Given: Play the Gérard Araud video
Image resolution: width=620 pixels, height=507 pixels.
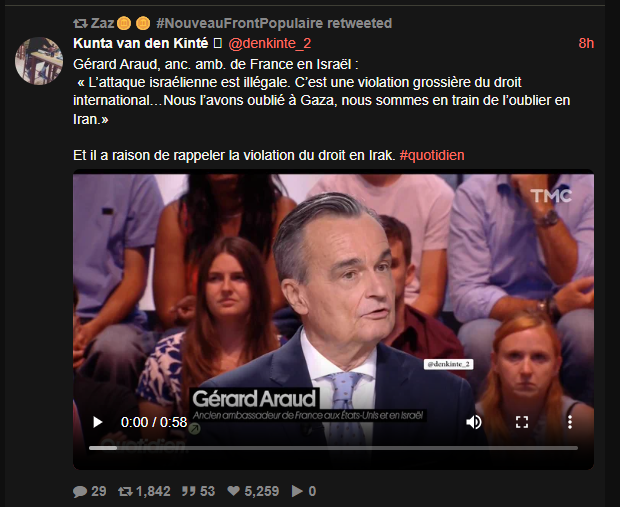Looking at the screenshot, I should [x=98, y=422].
